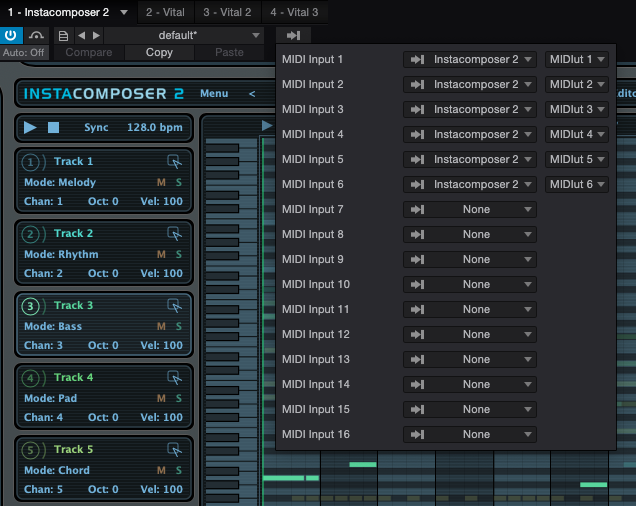The height and width of the screenshot is (506, 636).
Task: Select the circled 1 track number icon
Action: click(30, 162)
